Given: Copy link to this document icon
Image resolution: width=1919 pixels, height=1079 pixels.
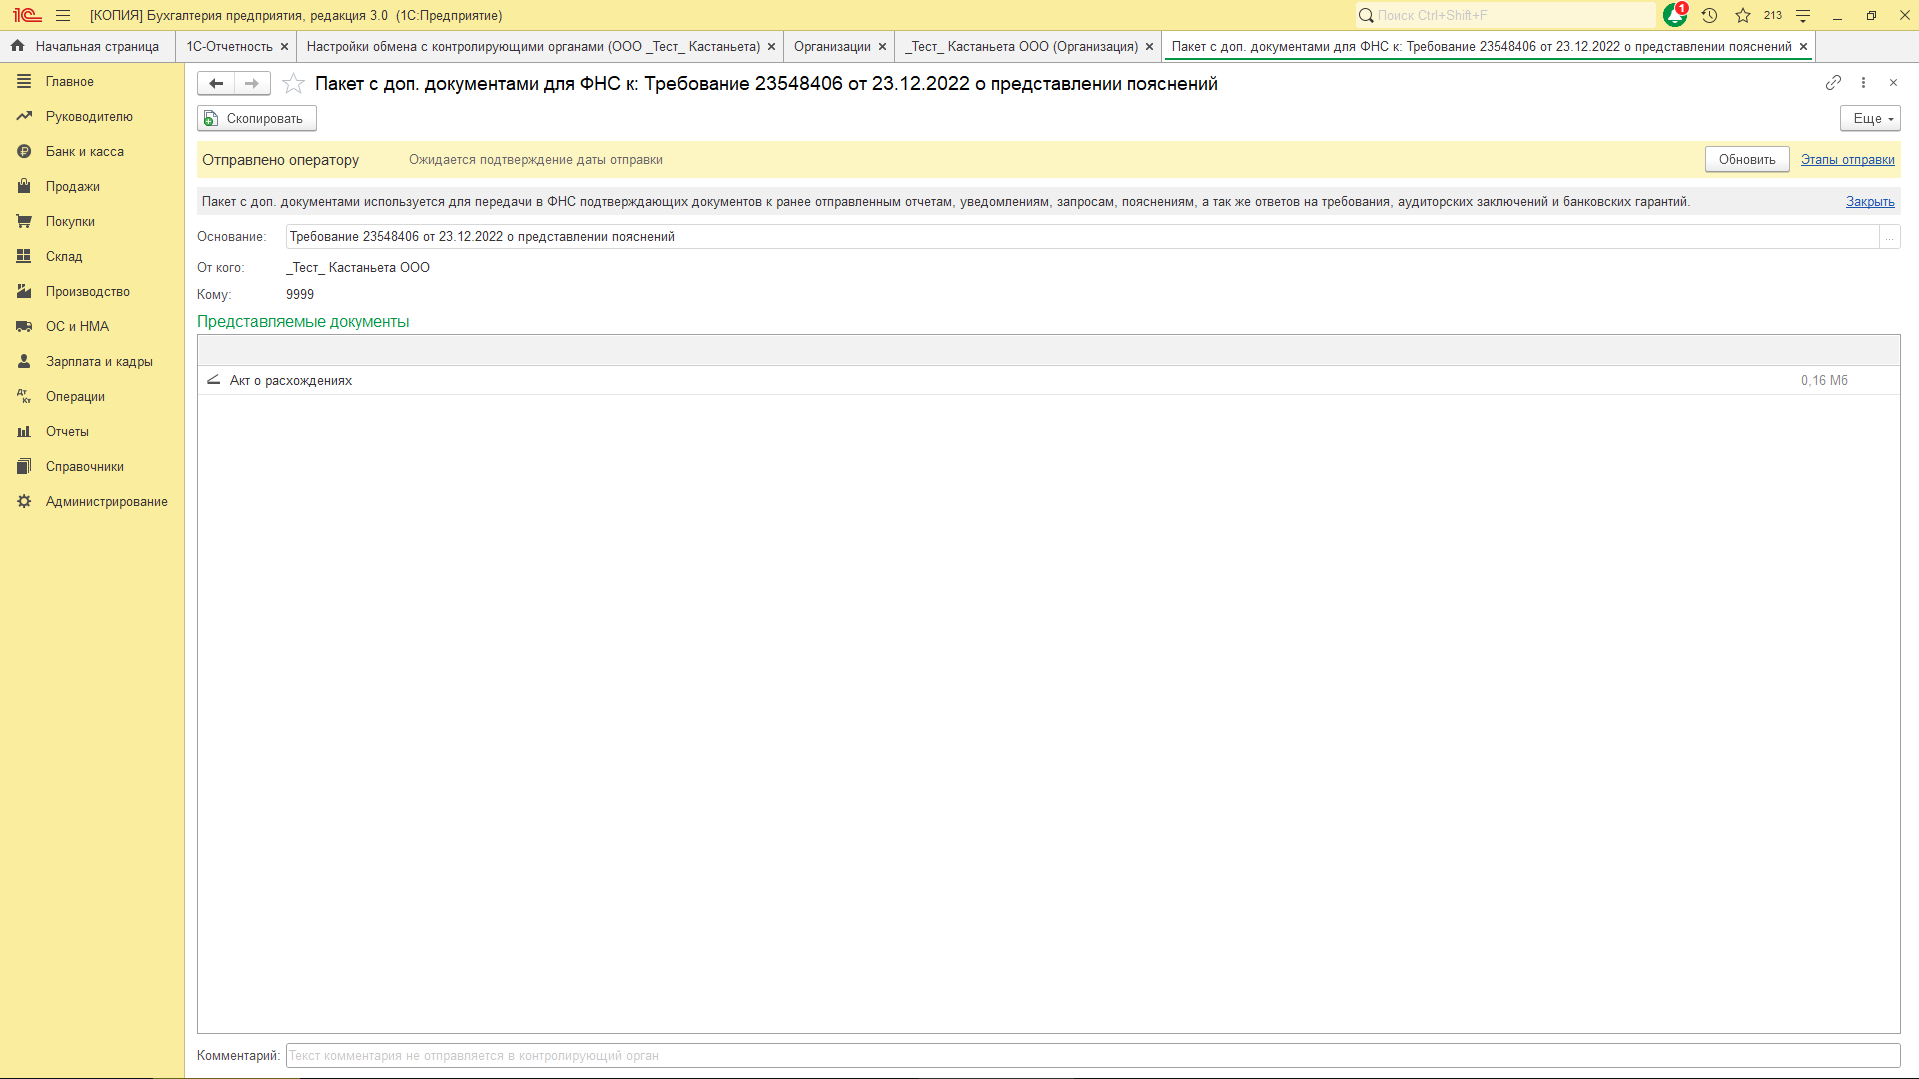Looking at the screenshot, I should [1833, 83].
